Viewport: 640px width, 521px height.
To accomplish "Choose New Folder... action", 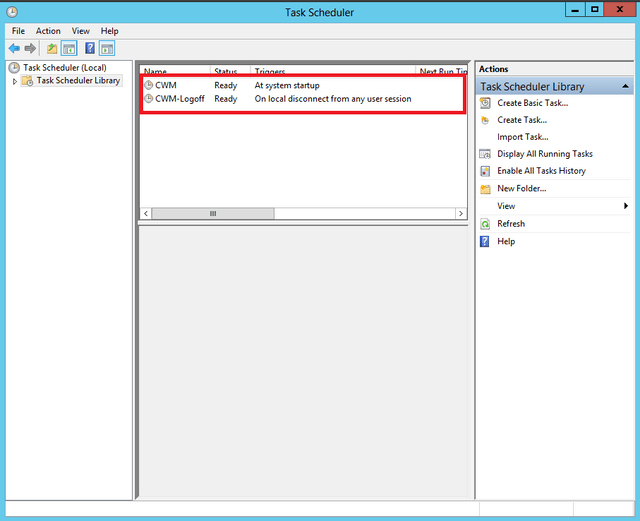I will (x=522, y=189).
